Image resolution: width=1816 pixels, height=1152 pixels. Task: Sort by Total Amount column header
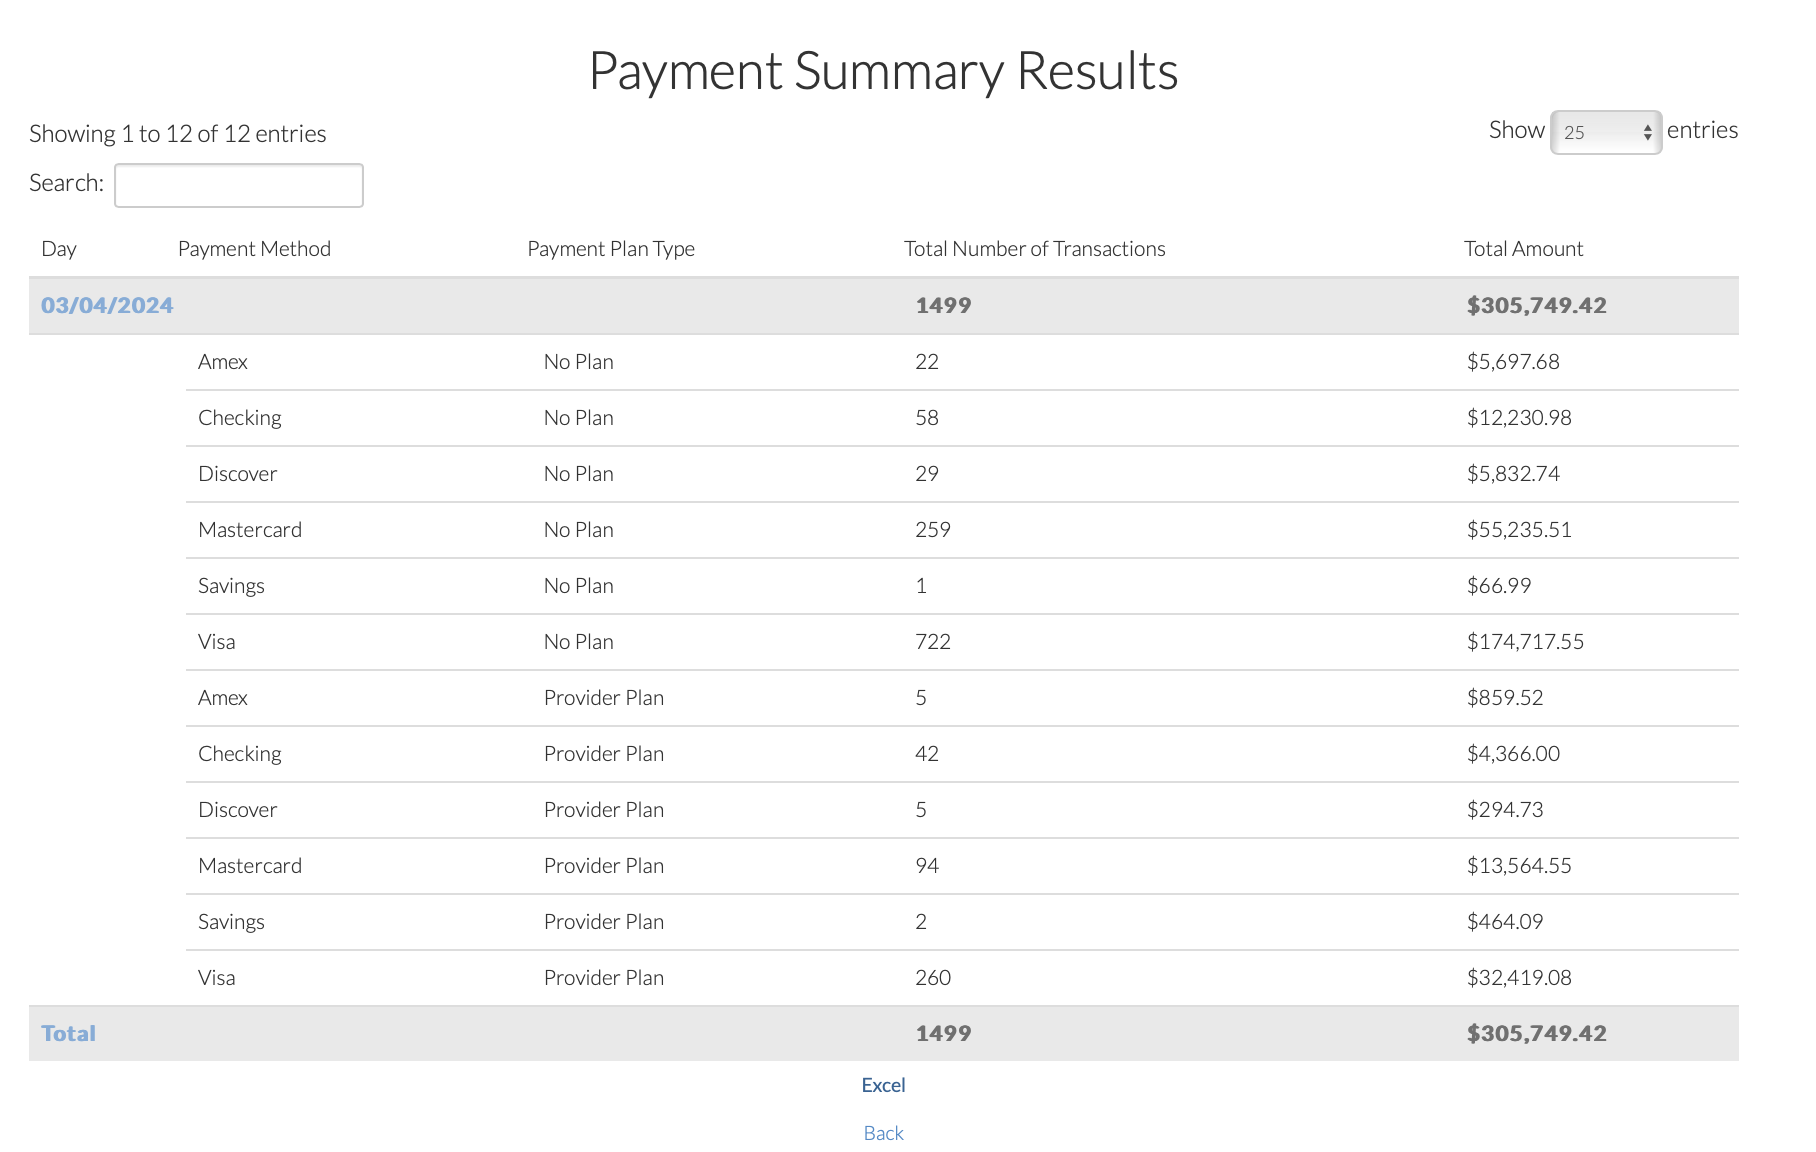(x=1522, y=249)
